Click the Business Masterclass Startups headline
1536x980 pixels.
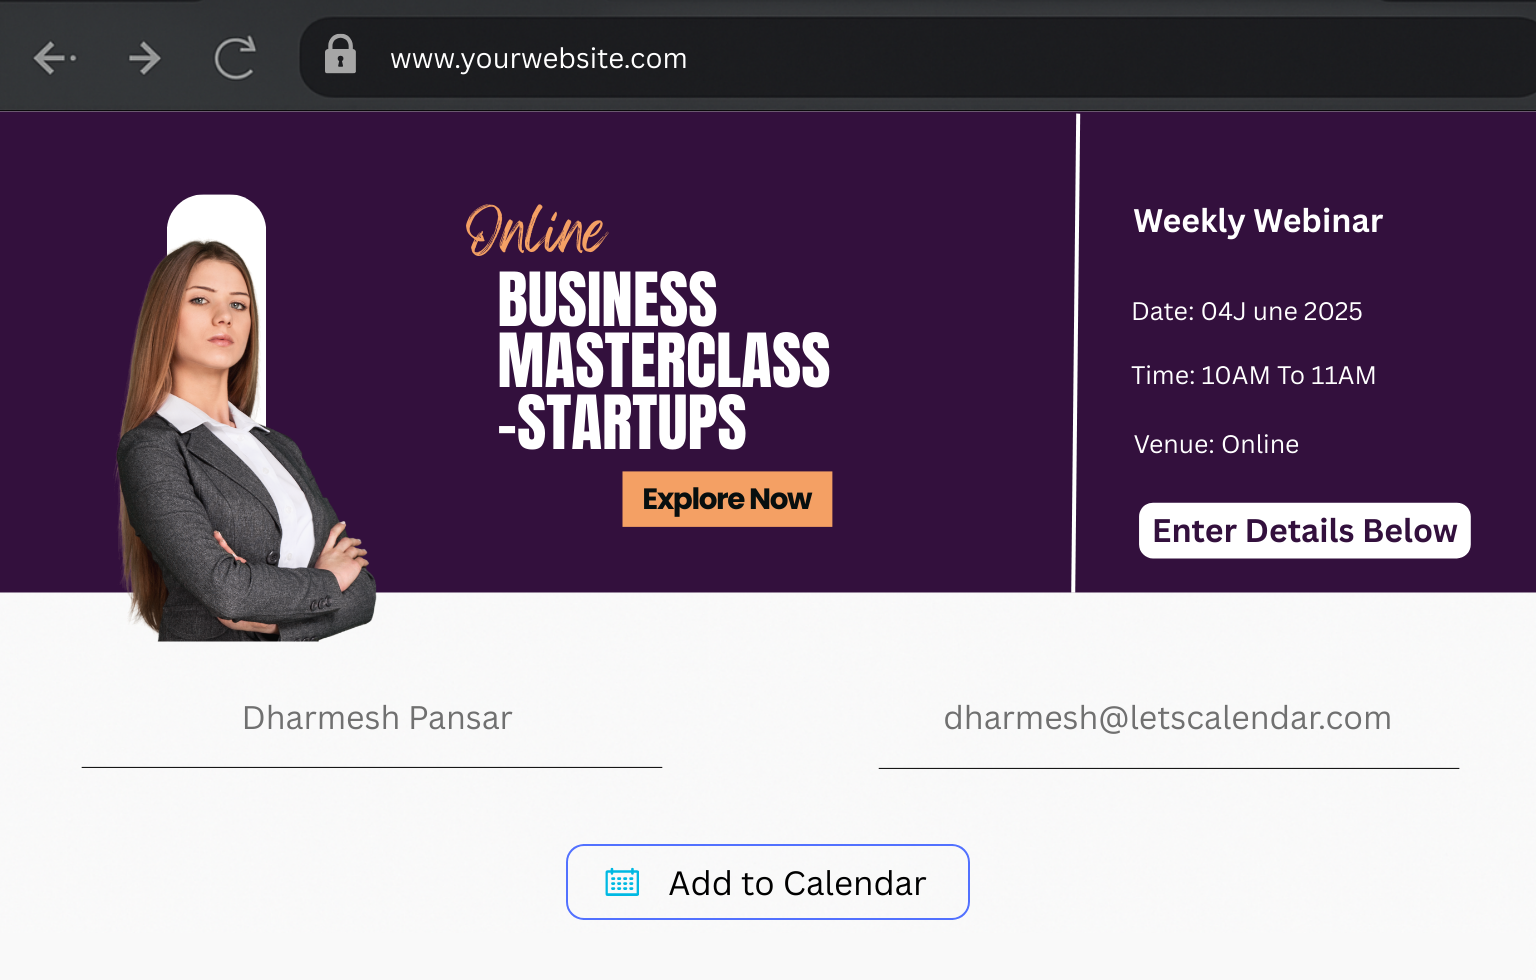(x=663, y=360)
